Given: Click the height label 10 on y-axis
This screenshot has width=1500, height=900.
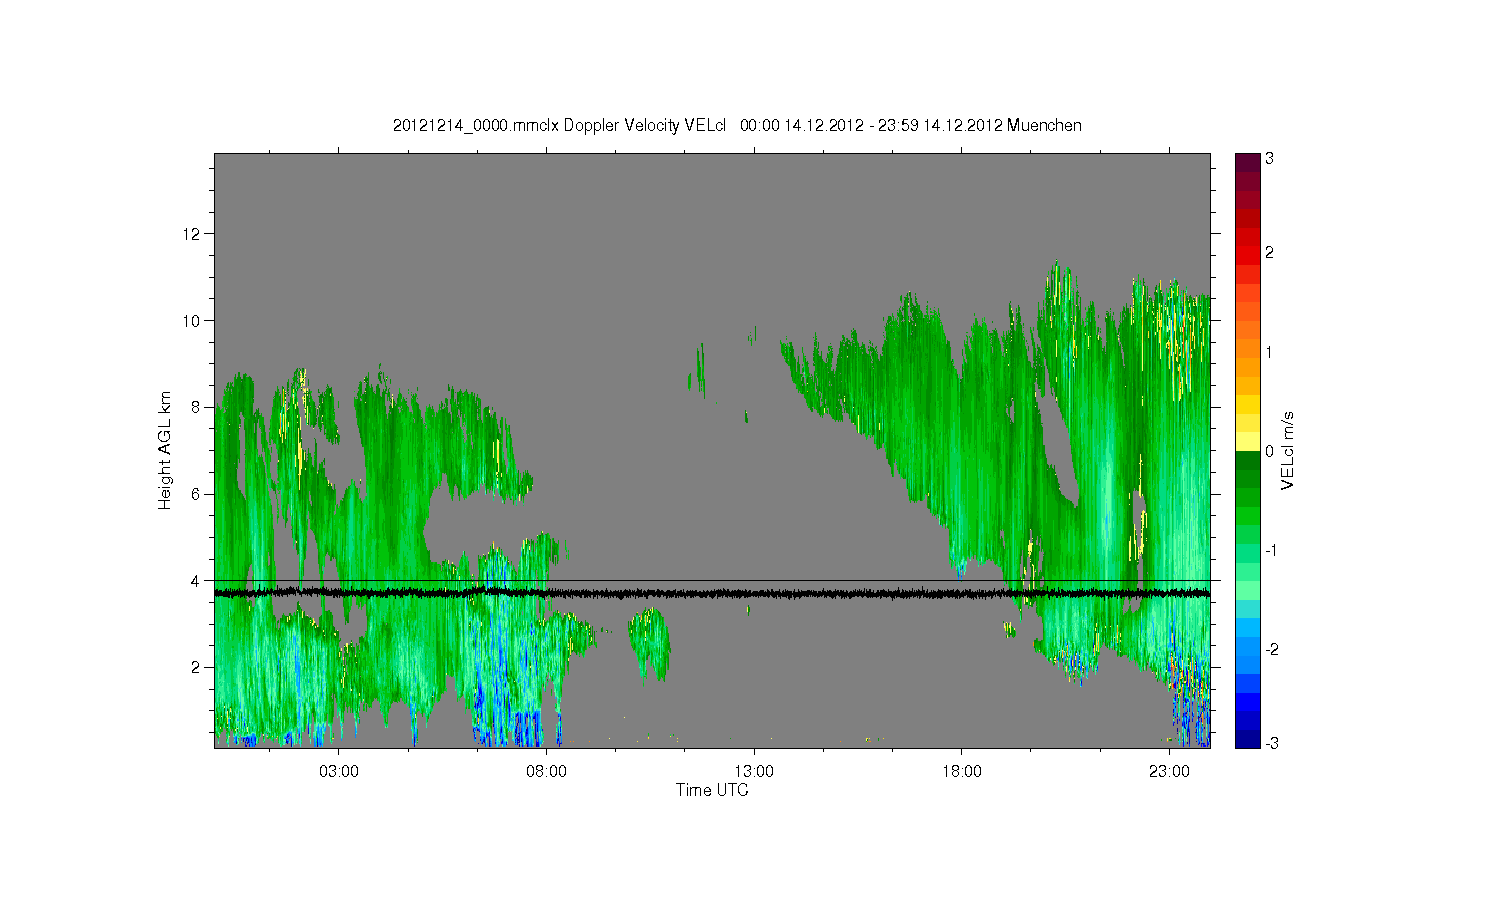Looking at the screenshot, I should [192, 320].
